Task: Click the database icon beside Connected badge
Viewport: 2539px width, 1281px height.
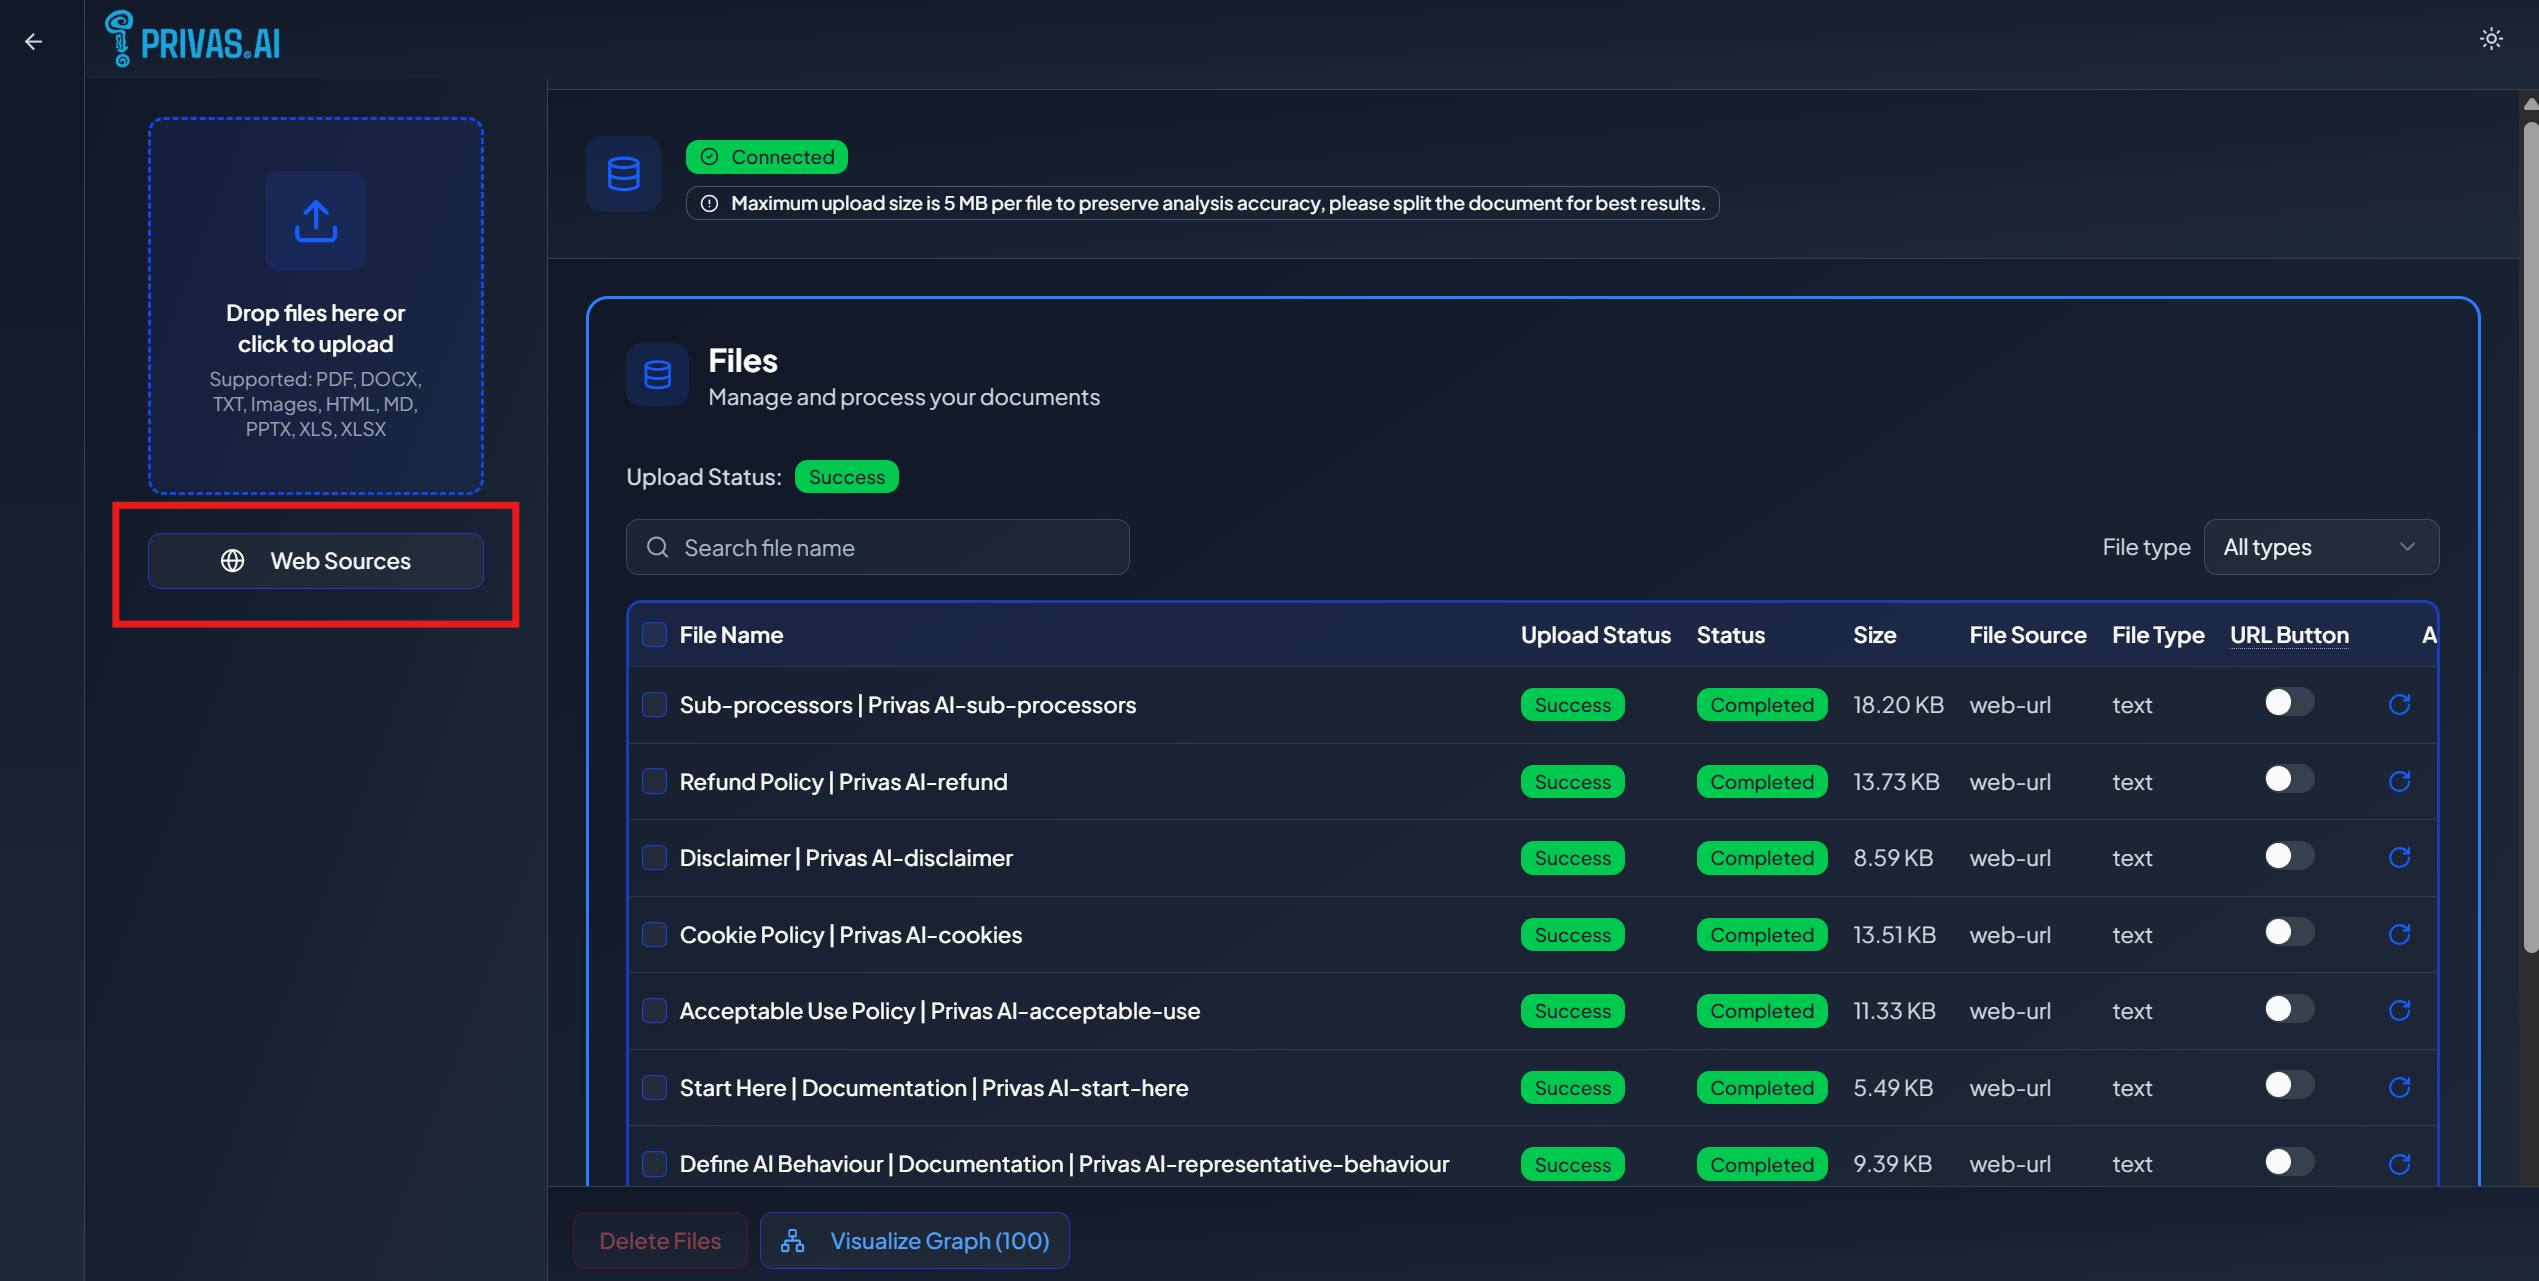Action: coord(623,174)
